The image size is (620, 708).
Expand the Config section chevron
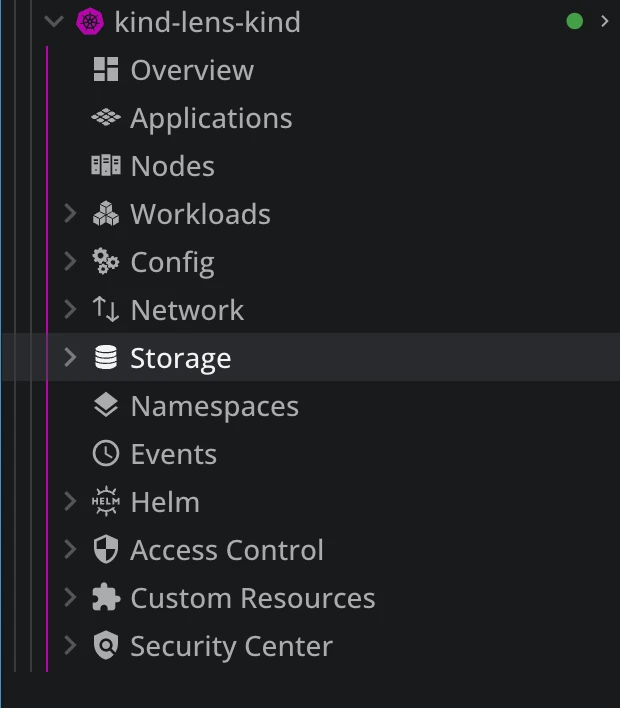70,261
